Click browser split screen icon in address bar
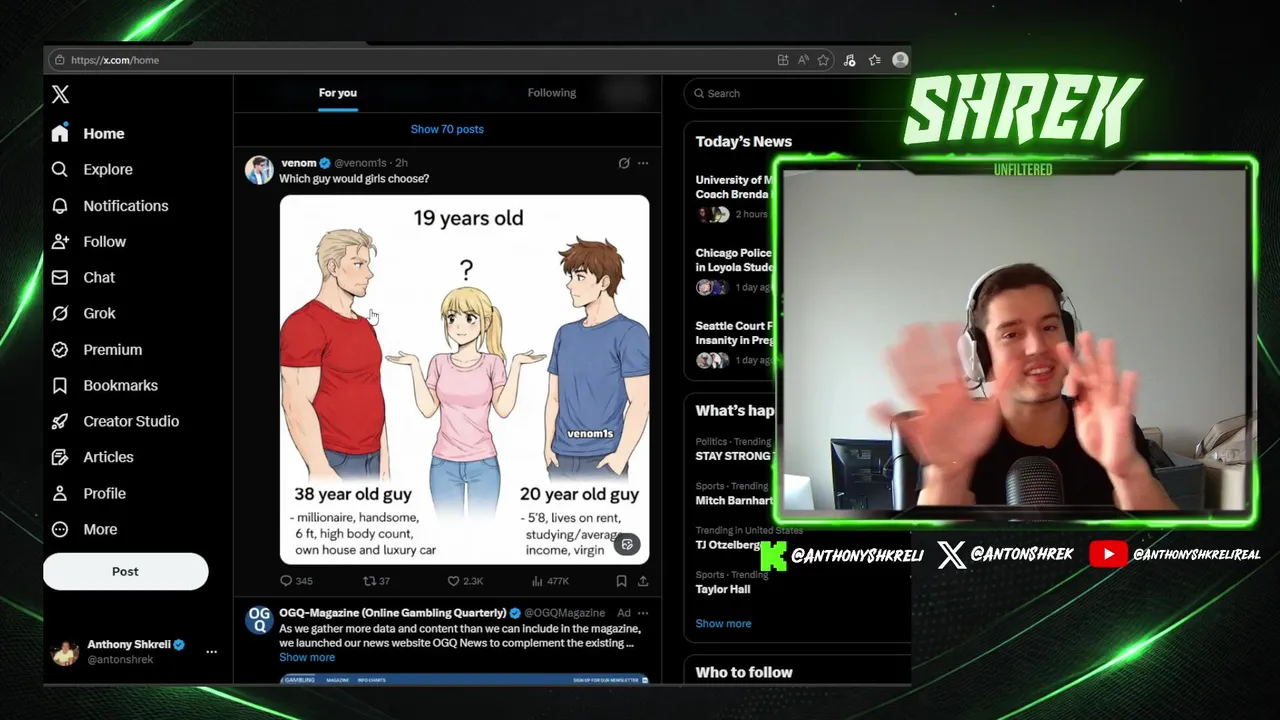Screen dimensions: 1280x720 [783, 60]
